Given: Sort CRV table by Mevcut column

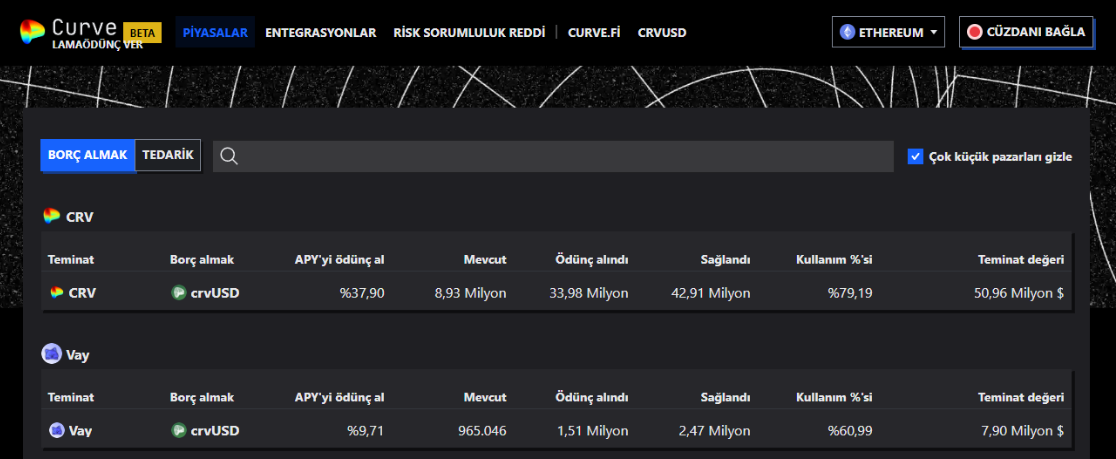Looking at the screenshot, I should pyautogui.click(x=485, y=260).
